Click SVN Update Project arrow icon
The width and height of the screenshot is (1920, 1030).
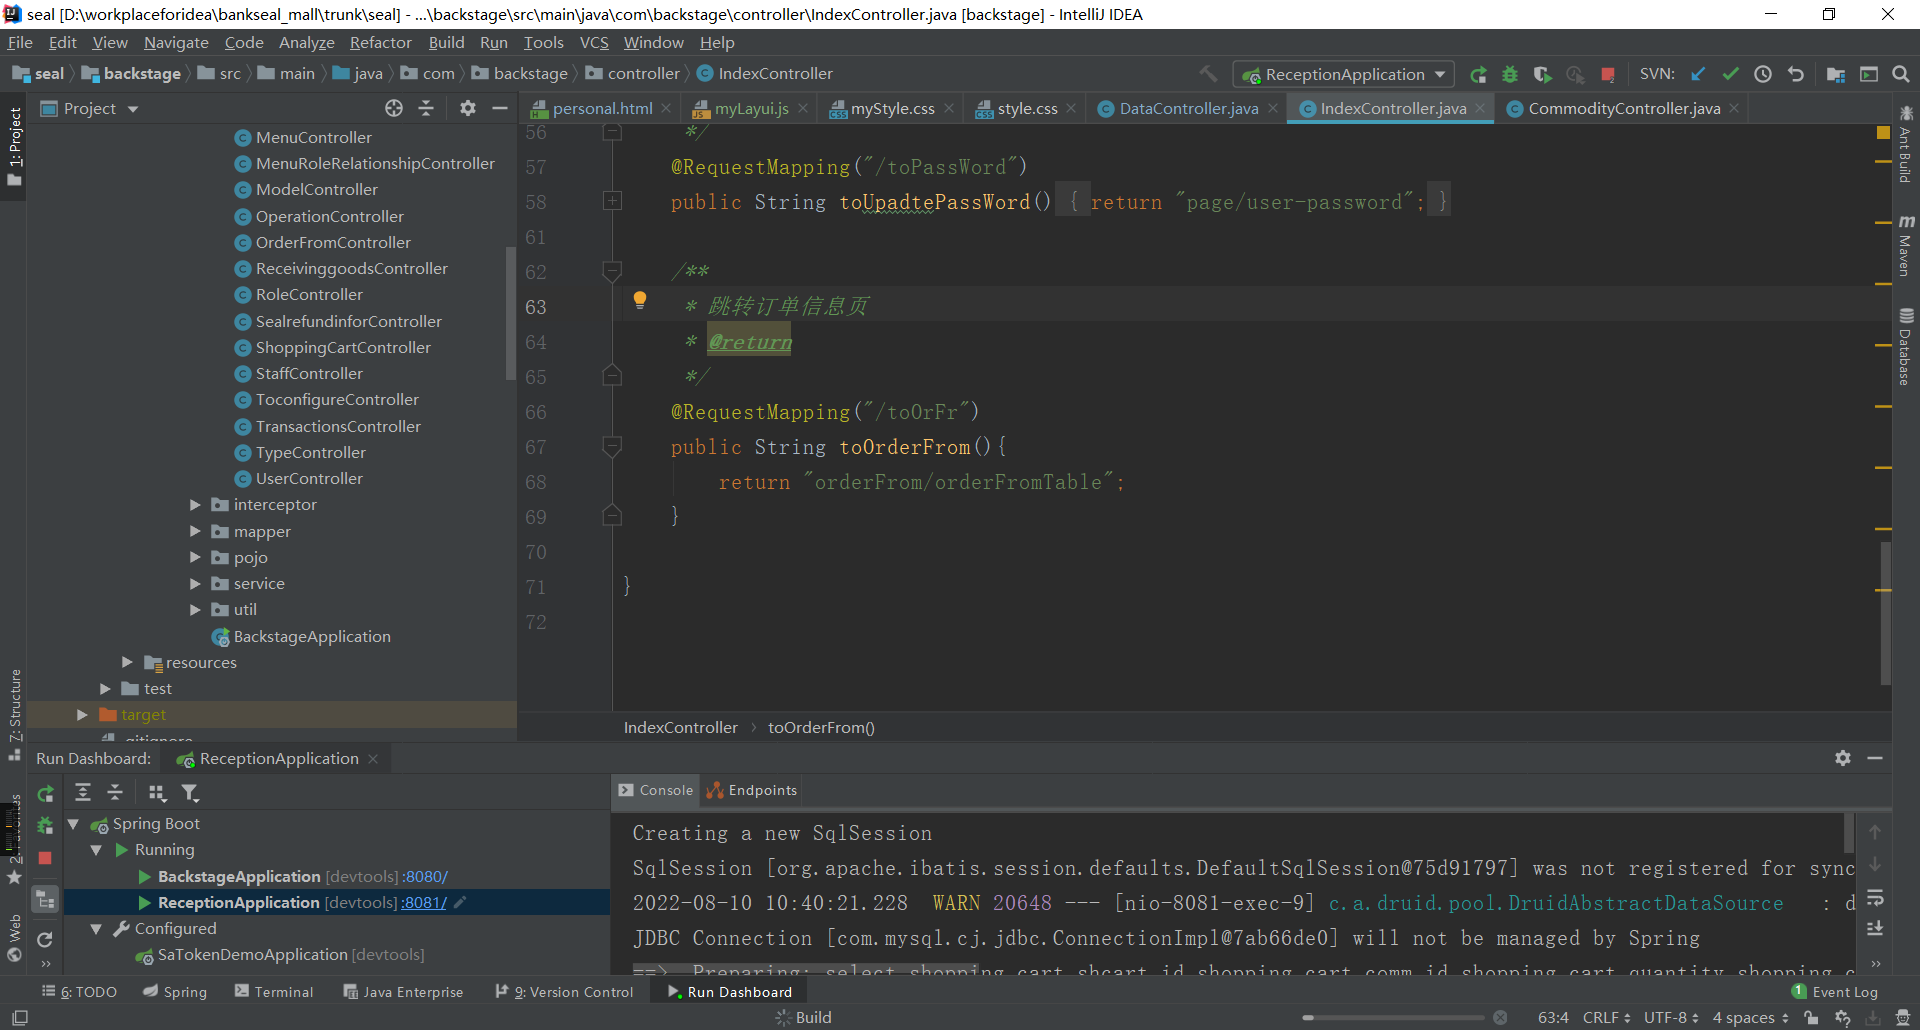[x=1698, y=74]
